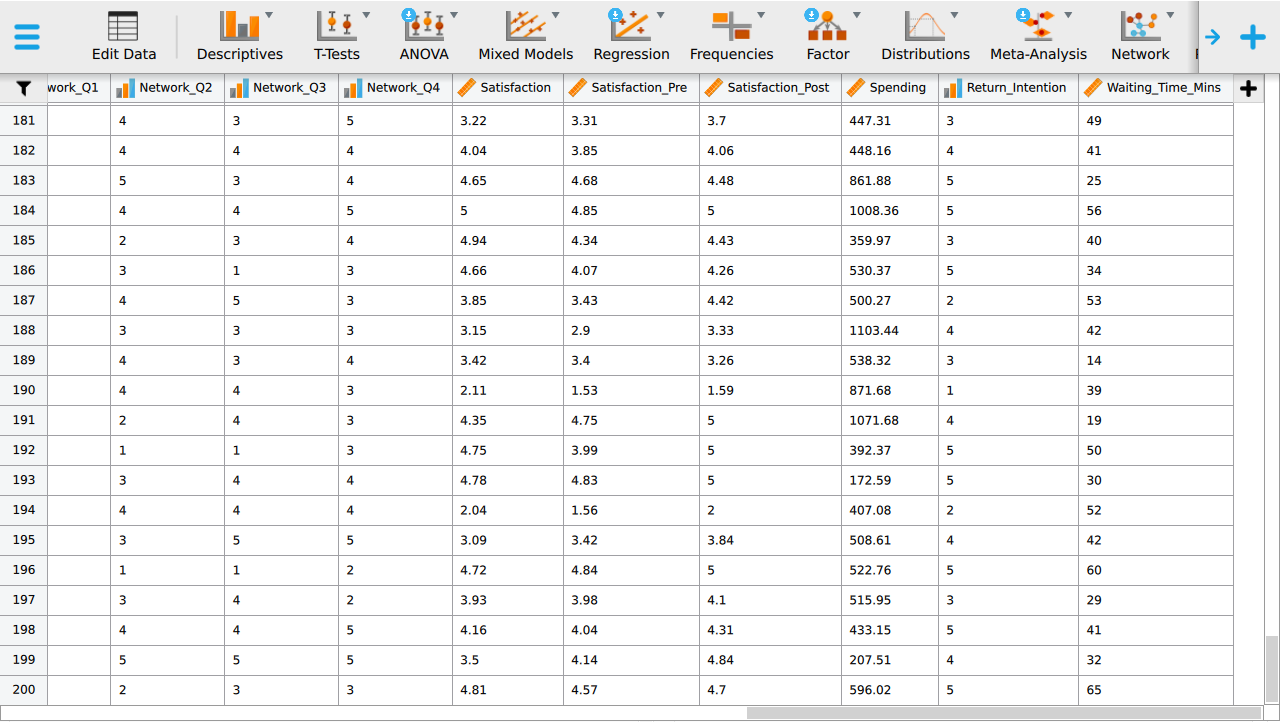Viewport: 1281px width, 722px height.
Task: Click the horizontal scrollbar thumb
Action: click(x=1004, y=713)
